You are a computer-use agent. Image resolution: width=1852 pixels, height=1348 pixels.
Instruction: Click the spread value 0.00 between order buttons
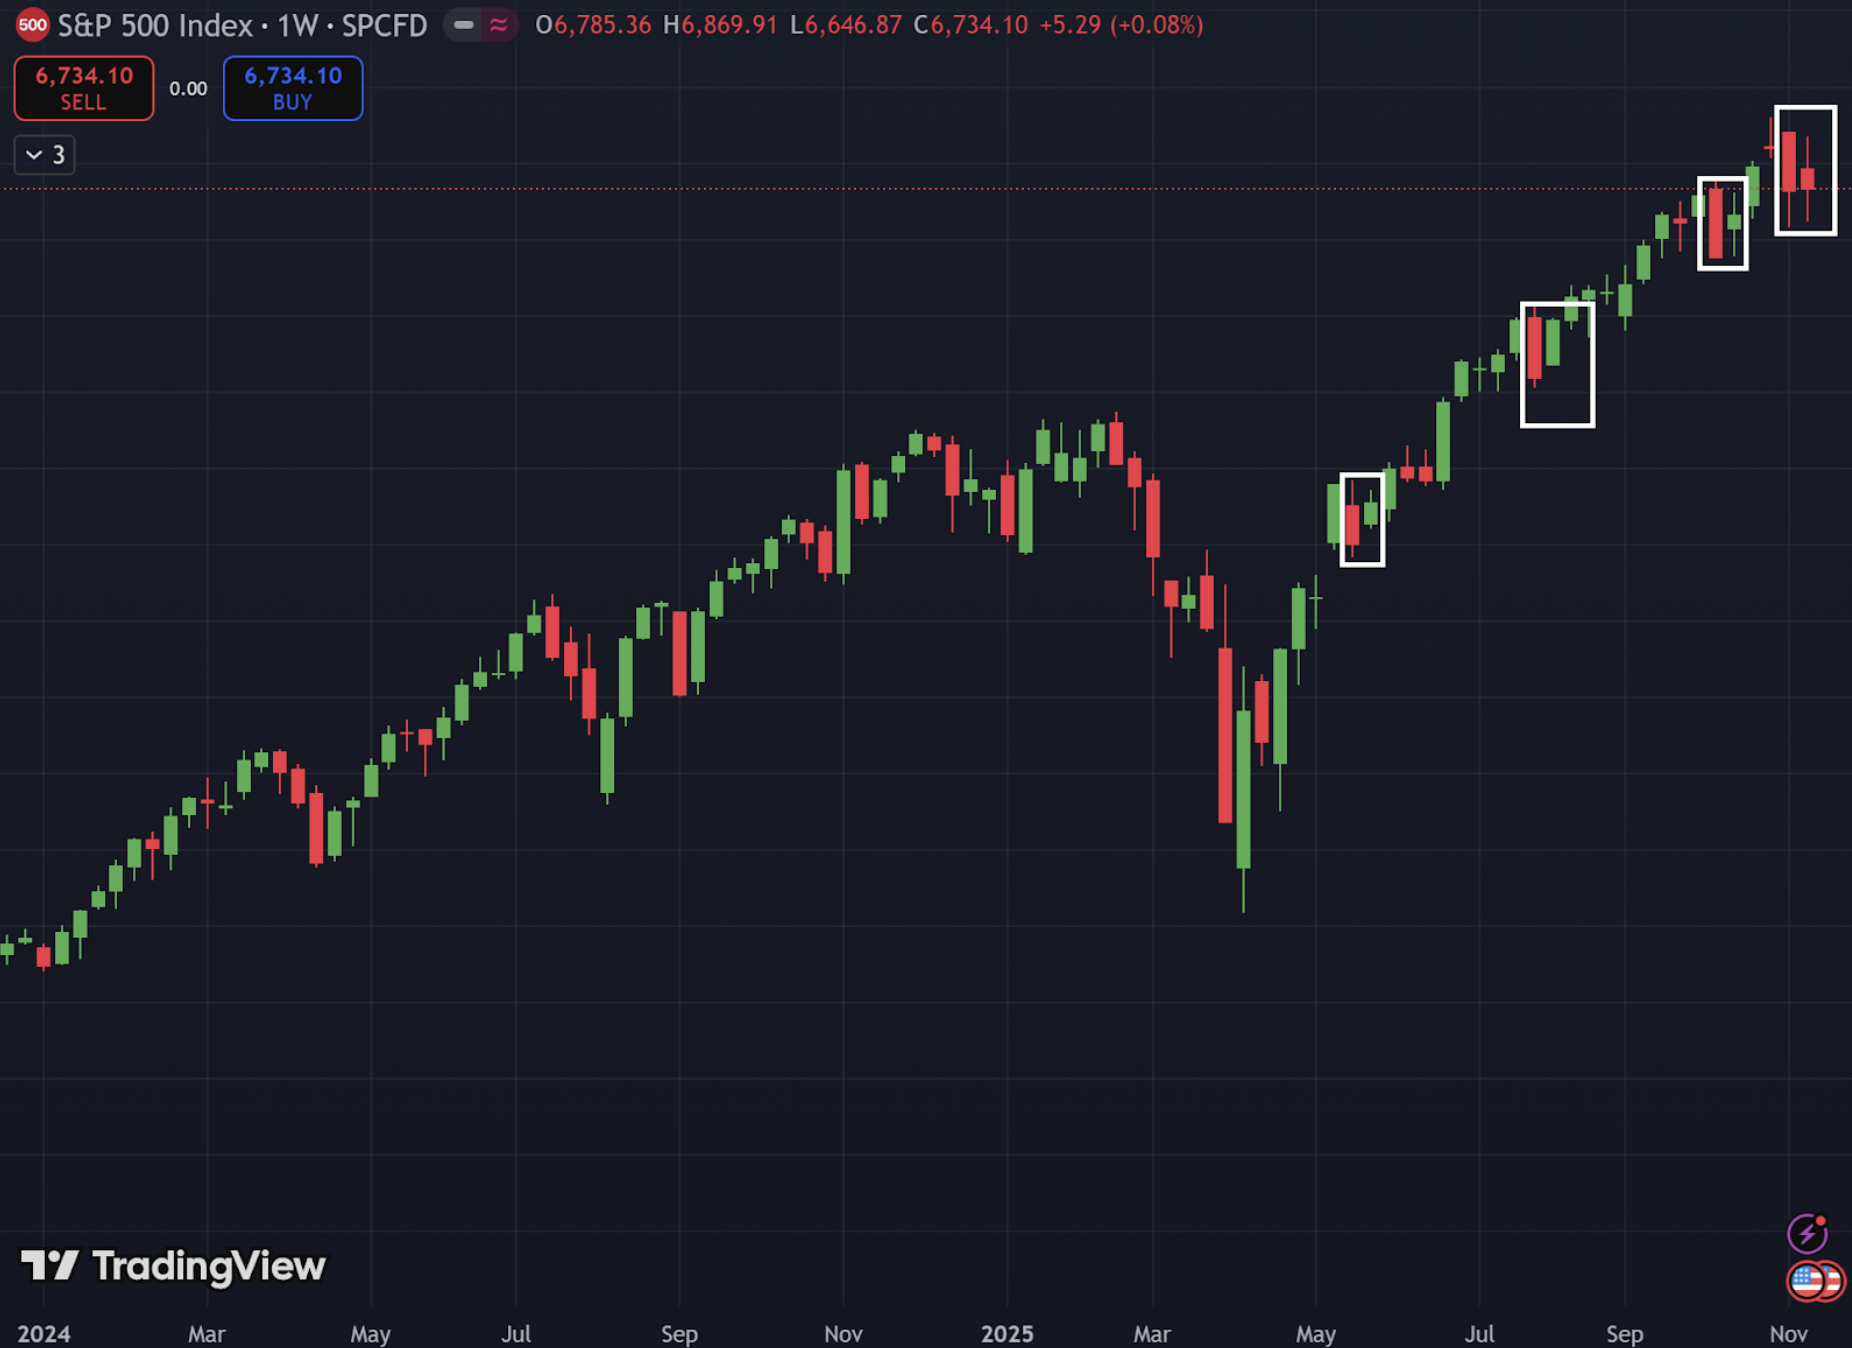click(187, 88)
